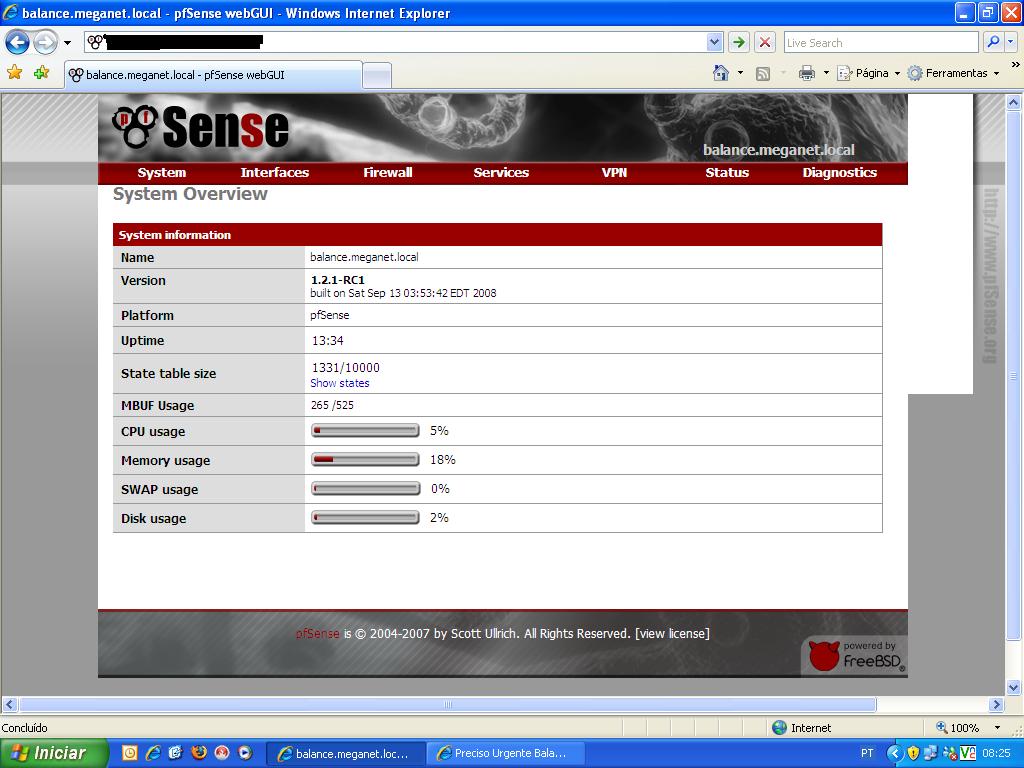
Task: Click the pfSense logo
Action: [x=200, y=127]
